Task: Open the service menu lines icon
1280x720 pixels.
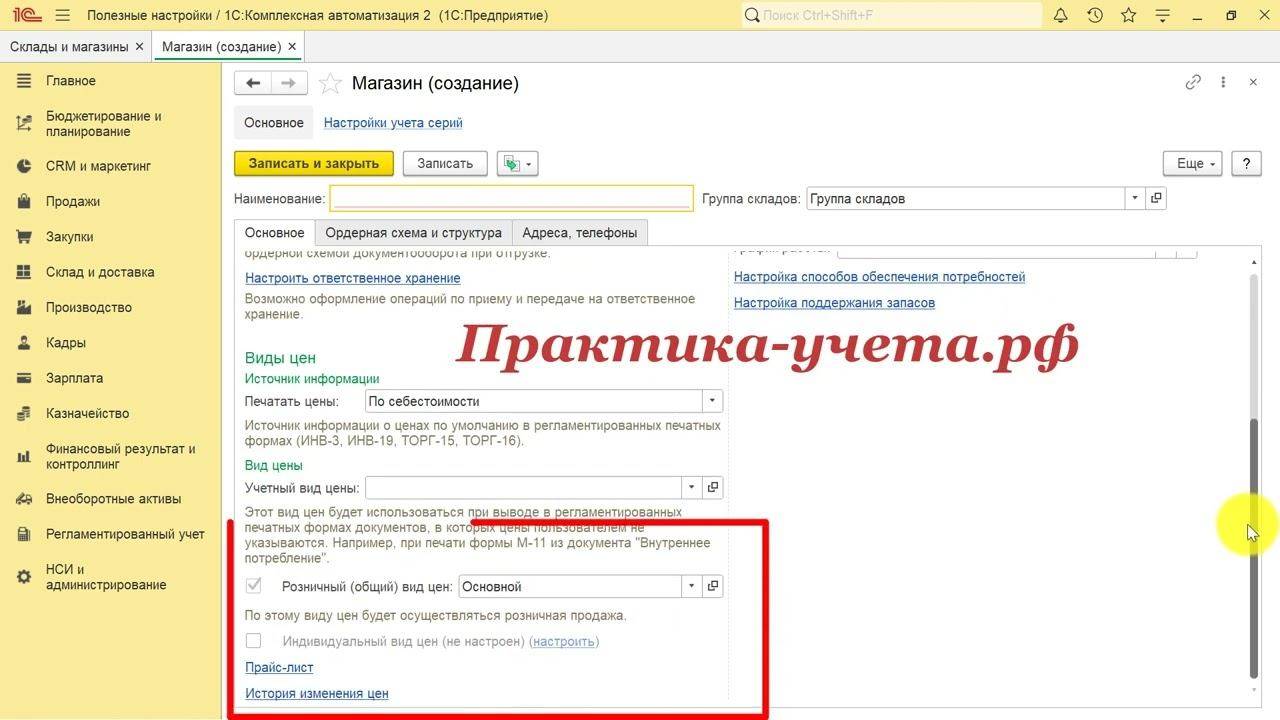Action: point(1162,15)
